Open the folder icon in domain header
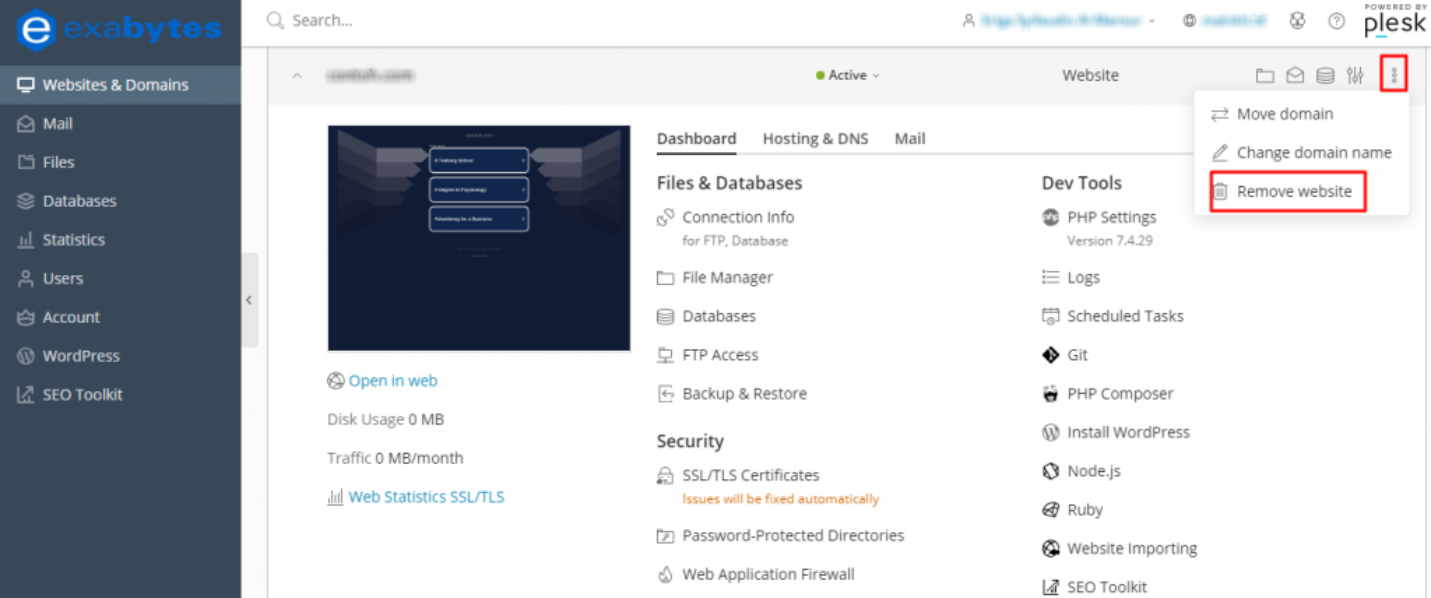Viewport: 1431px width, 598px height. (x=1265, y=75)
